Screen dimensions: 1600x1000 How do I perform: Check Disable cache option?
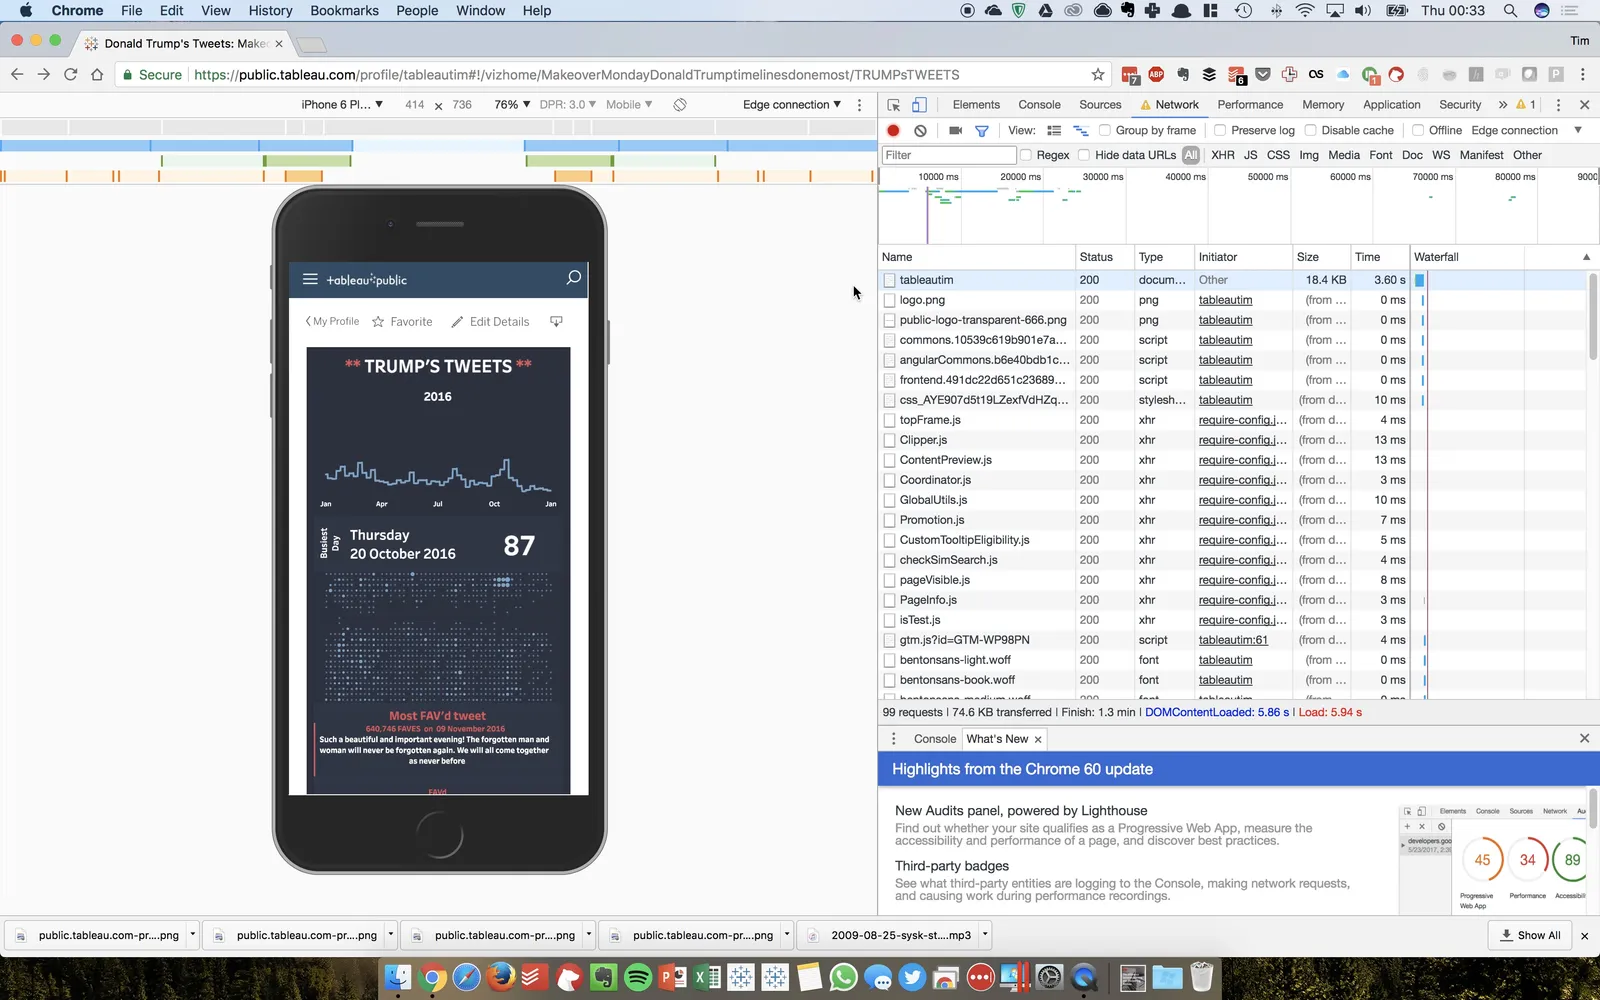[1310, 130]
